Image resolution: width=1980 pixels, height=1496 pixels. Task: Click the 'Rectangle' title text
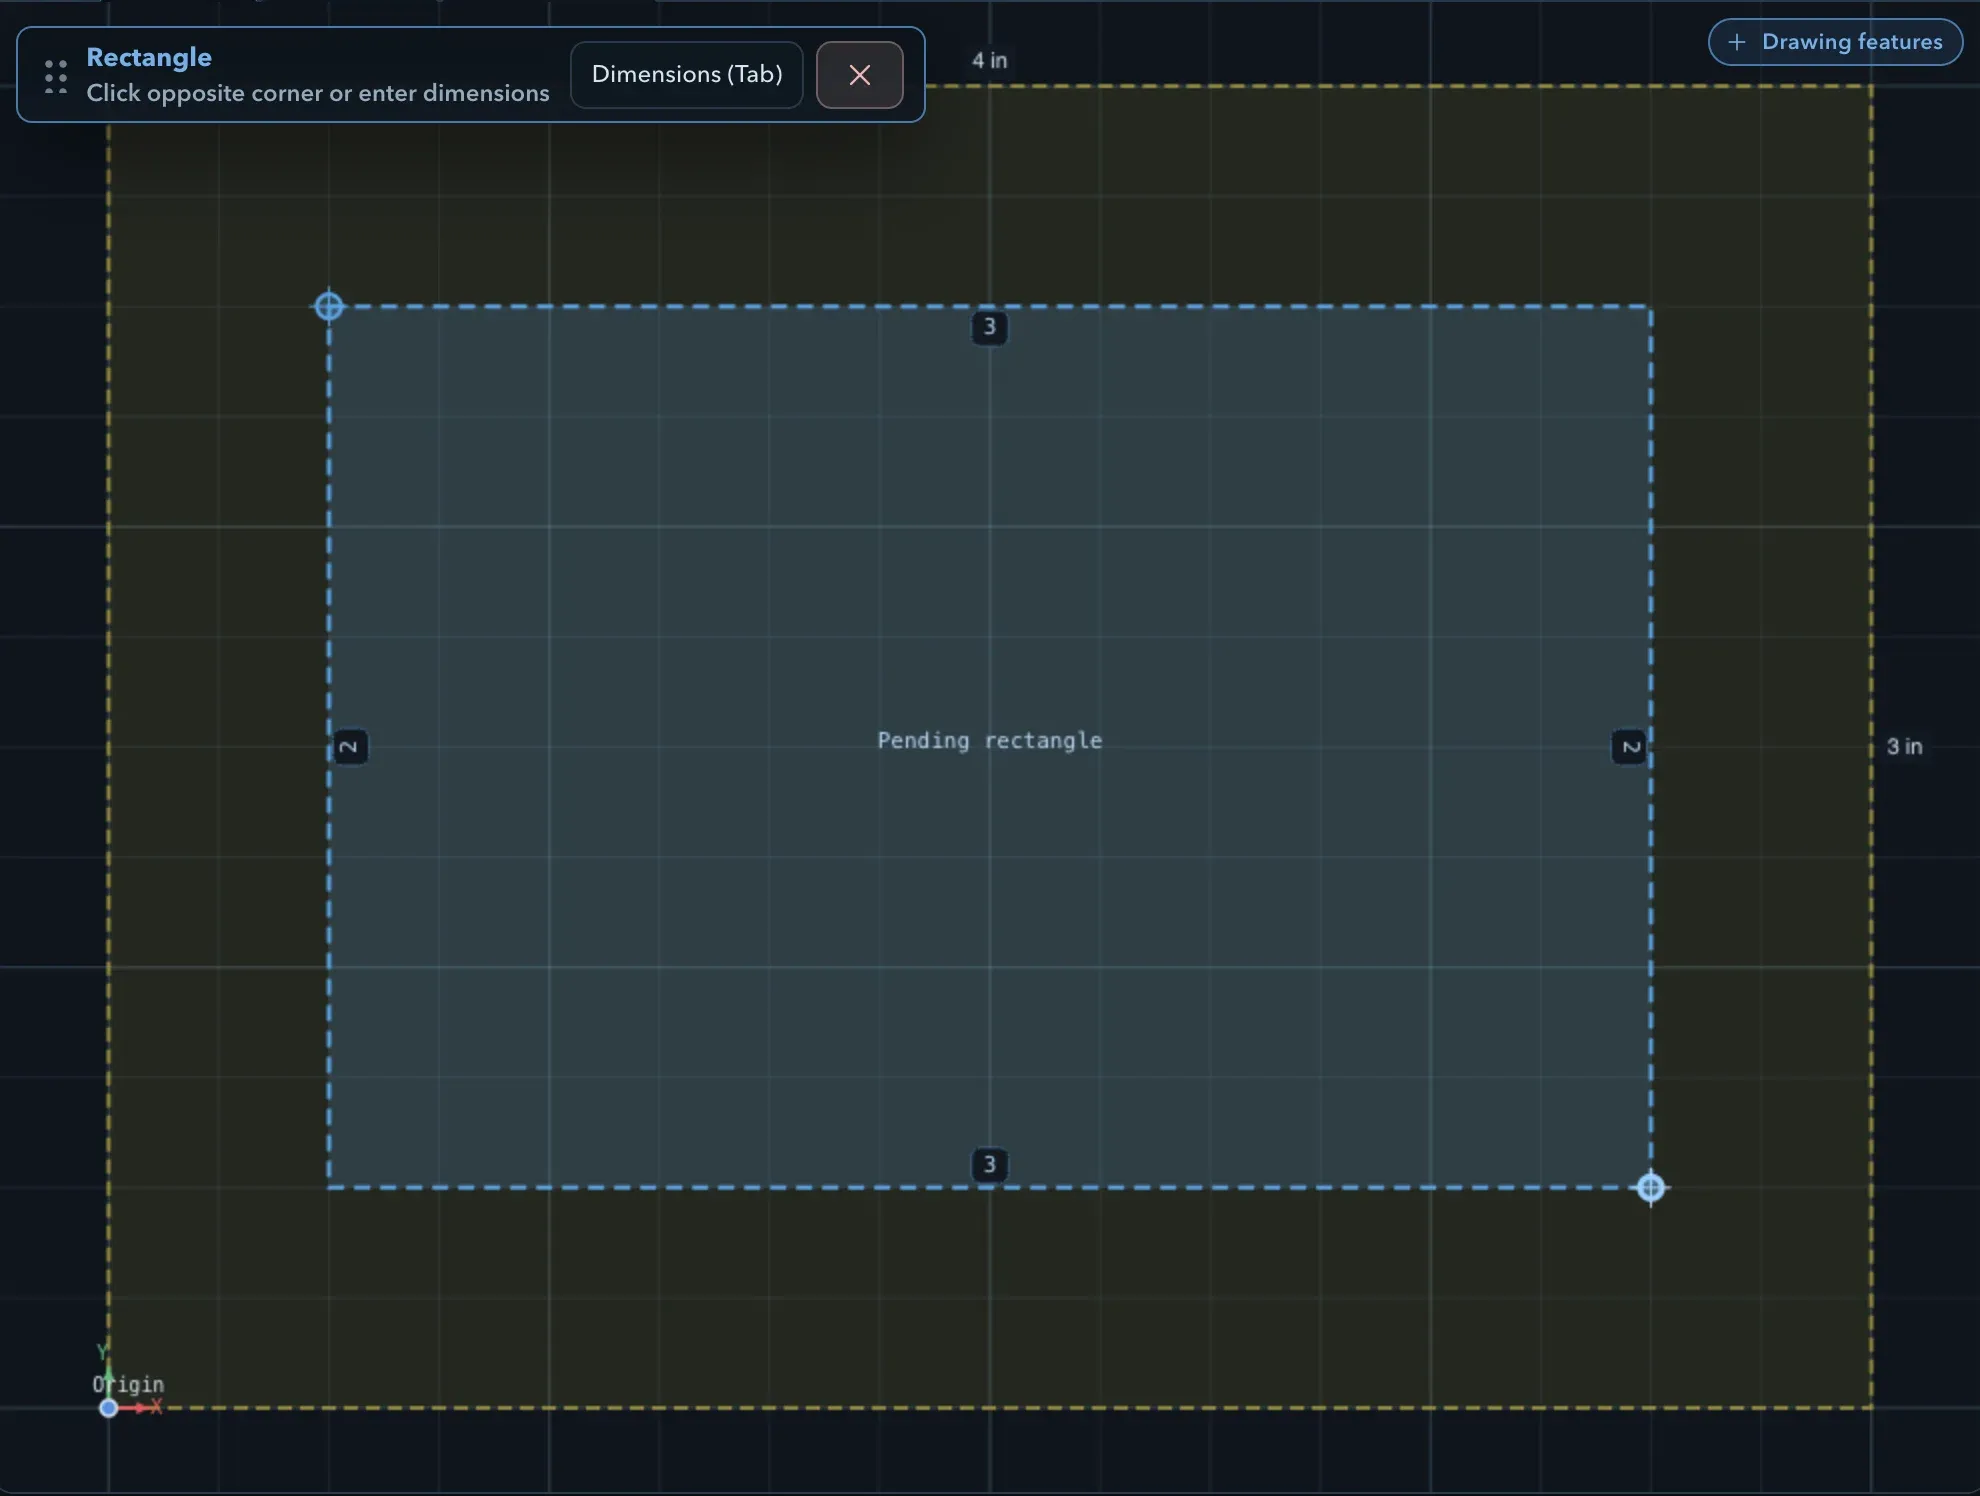tap(149, 57)
